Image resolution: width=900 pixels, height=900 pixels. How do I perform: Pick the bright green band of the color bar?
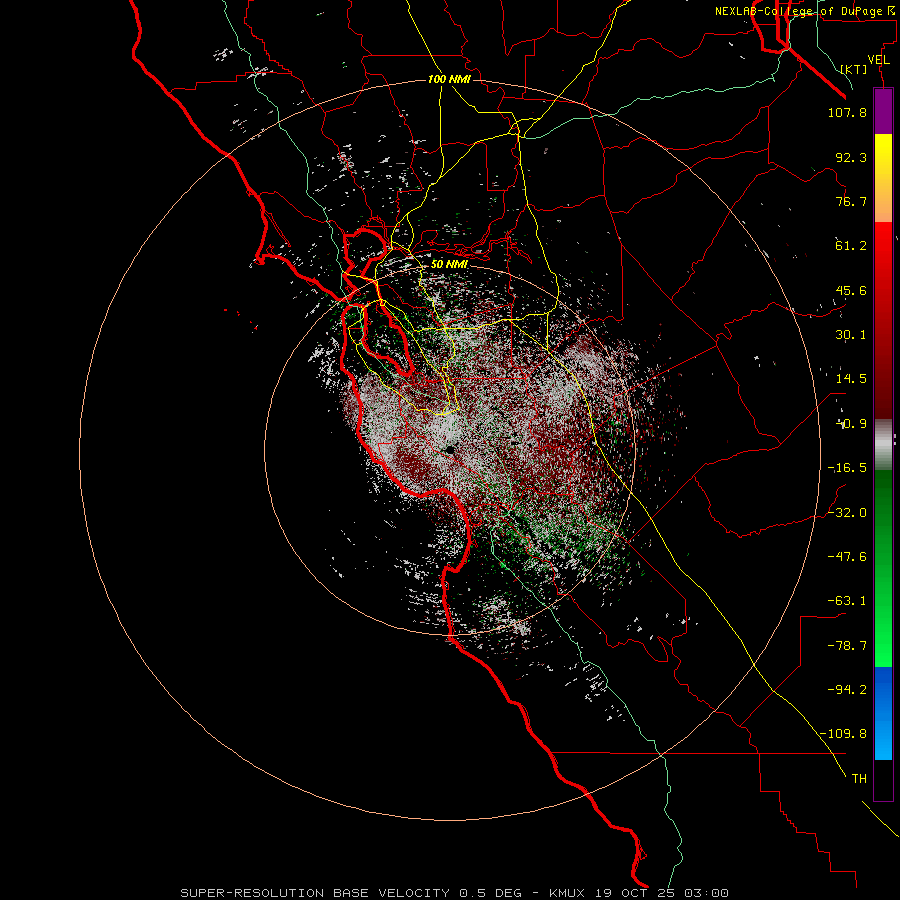pos(883,568)
